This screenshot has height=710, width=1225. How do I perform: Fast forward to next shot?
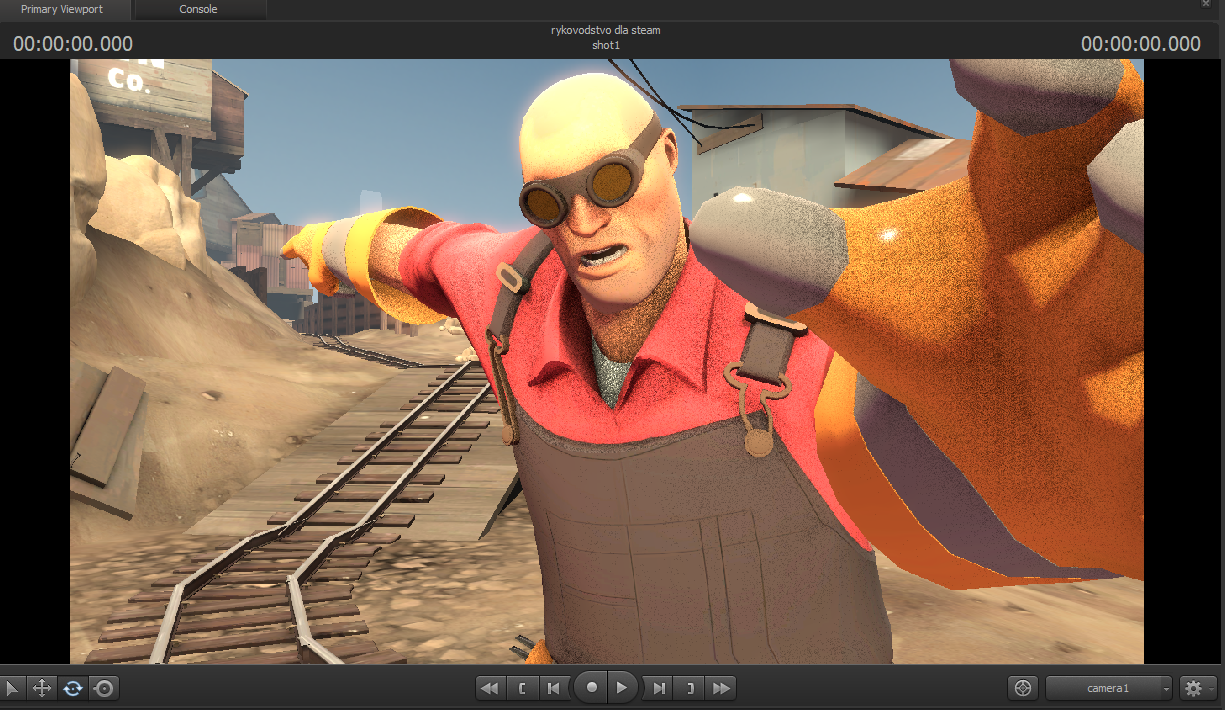[721, 688]
